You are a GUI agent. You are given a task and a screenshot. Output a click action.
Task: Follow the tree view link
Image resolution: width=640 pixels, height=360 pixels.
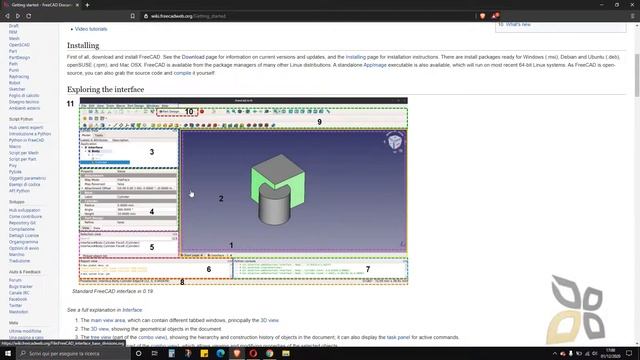tap(101, 338)
